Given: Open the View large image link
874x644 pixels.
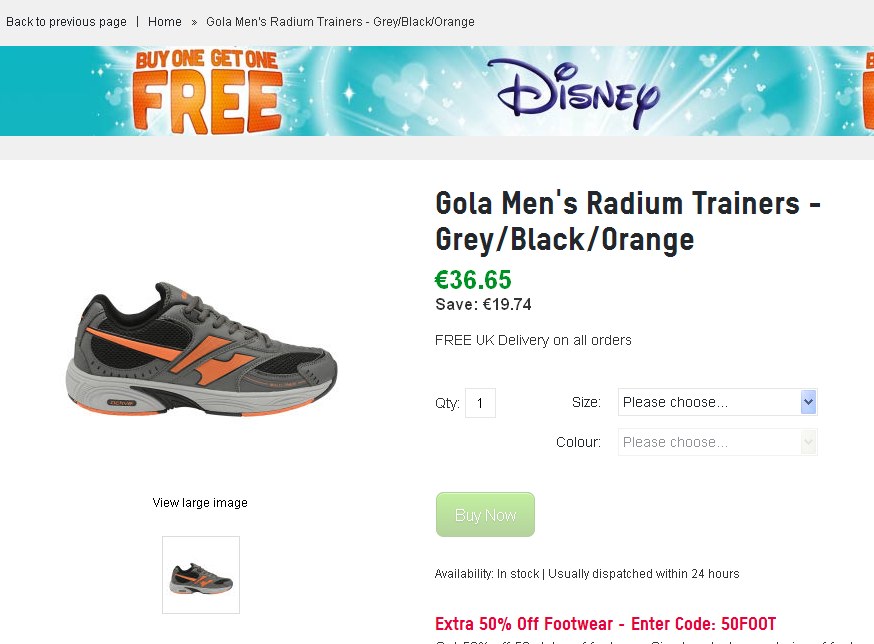Looking at the screenshot, I should click(x=200, y=503).
